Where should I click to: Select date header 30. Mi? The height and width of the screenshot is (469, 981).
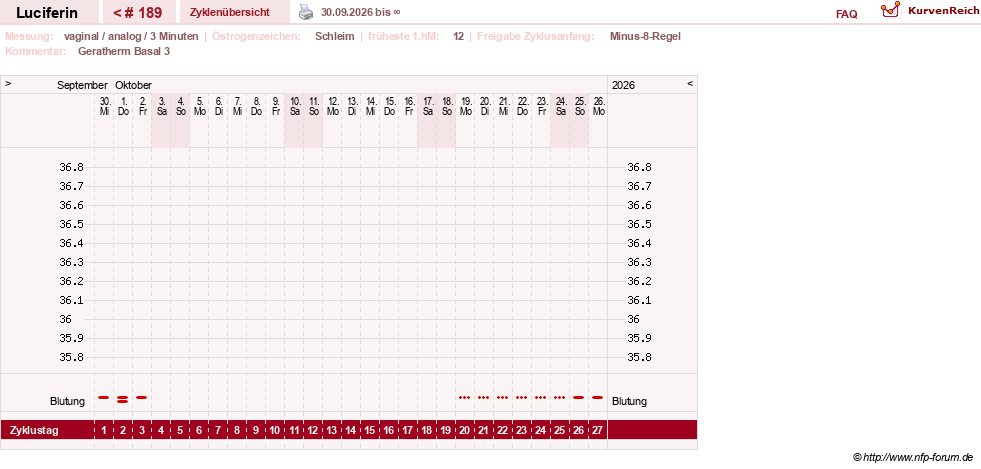(x=104, y=106)
